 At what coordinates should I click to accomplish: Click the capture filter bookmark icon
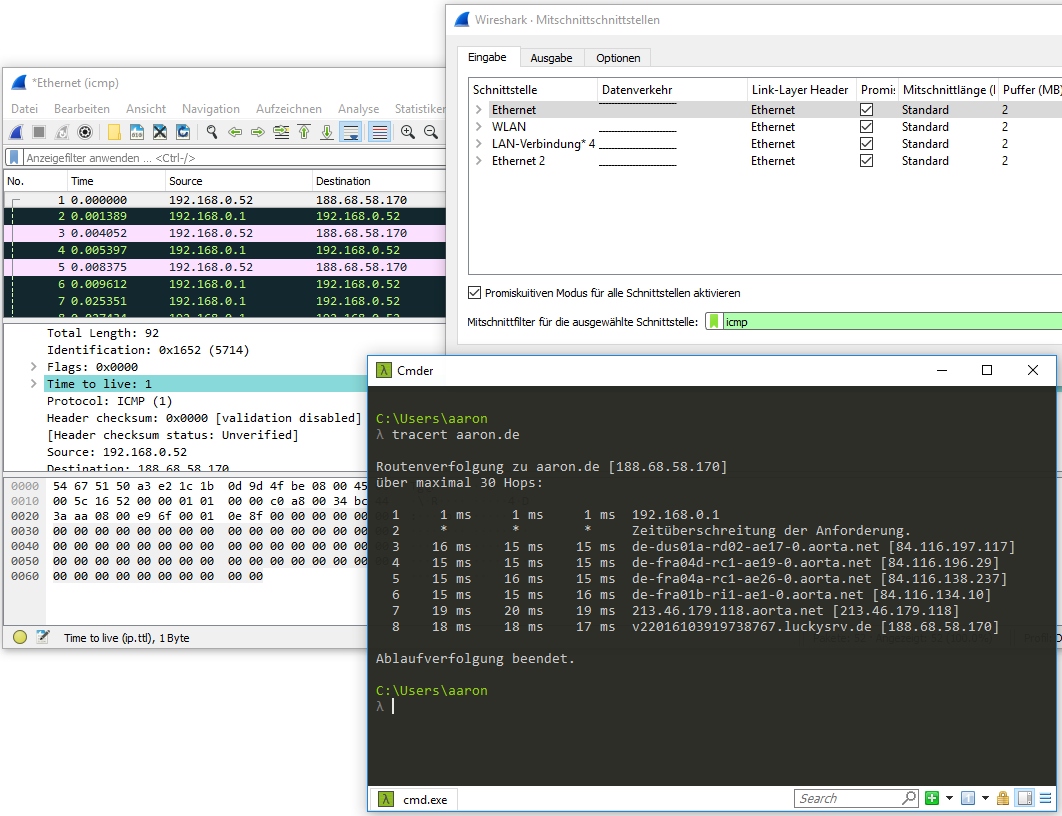(x=714, y=322)
